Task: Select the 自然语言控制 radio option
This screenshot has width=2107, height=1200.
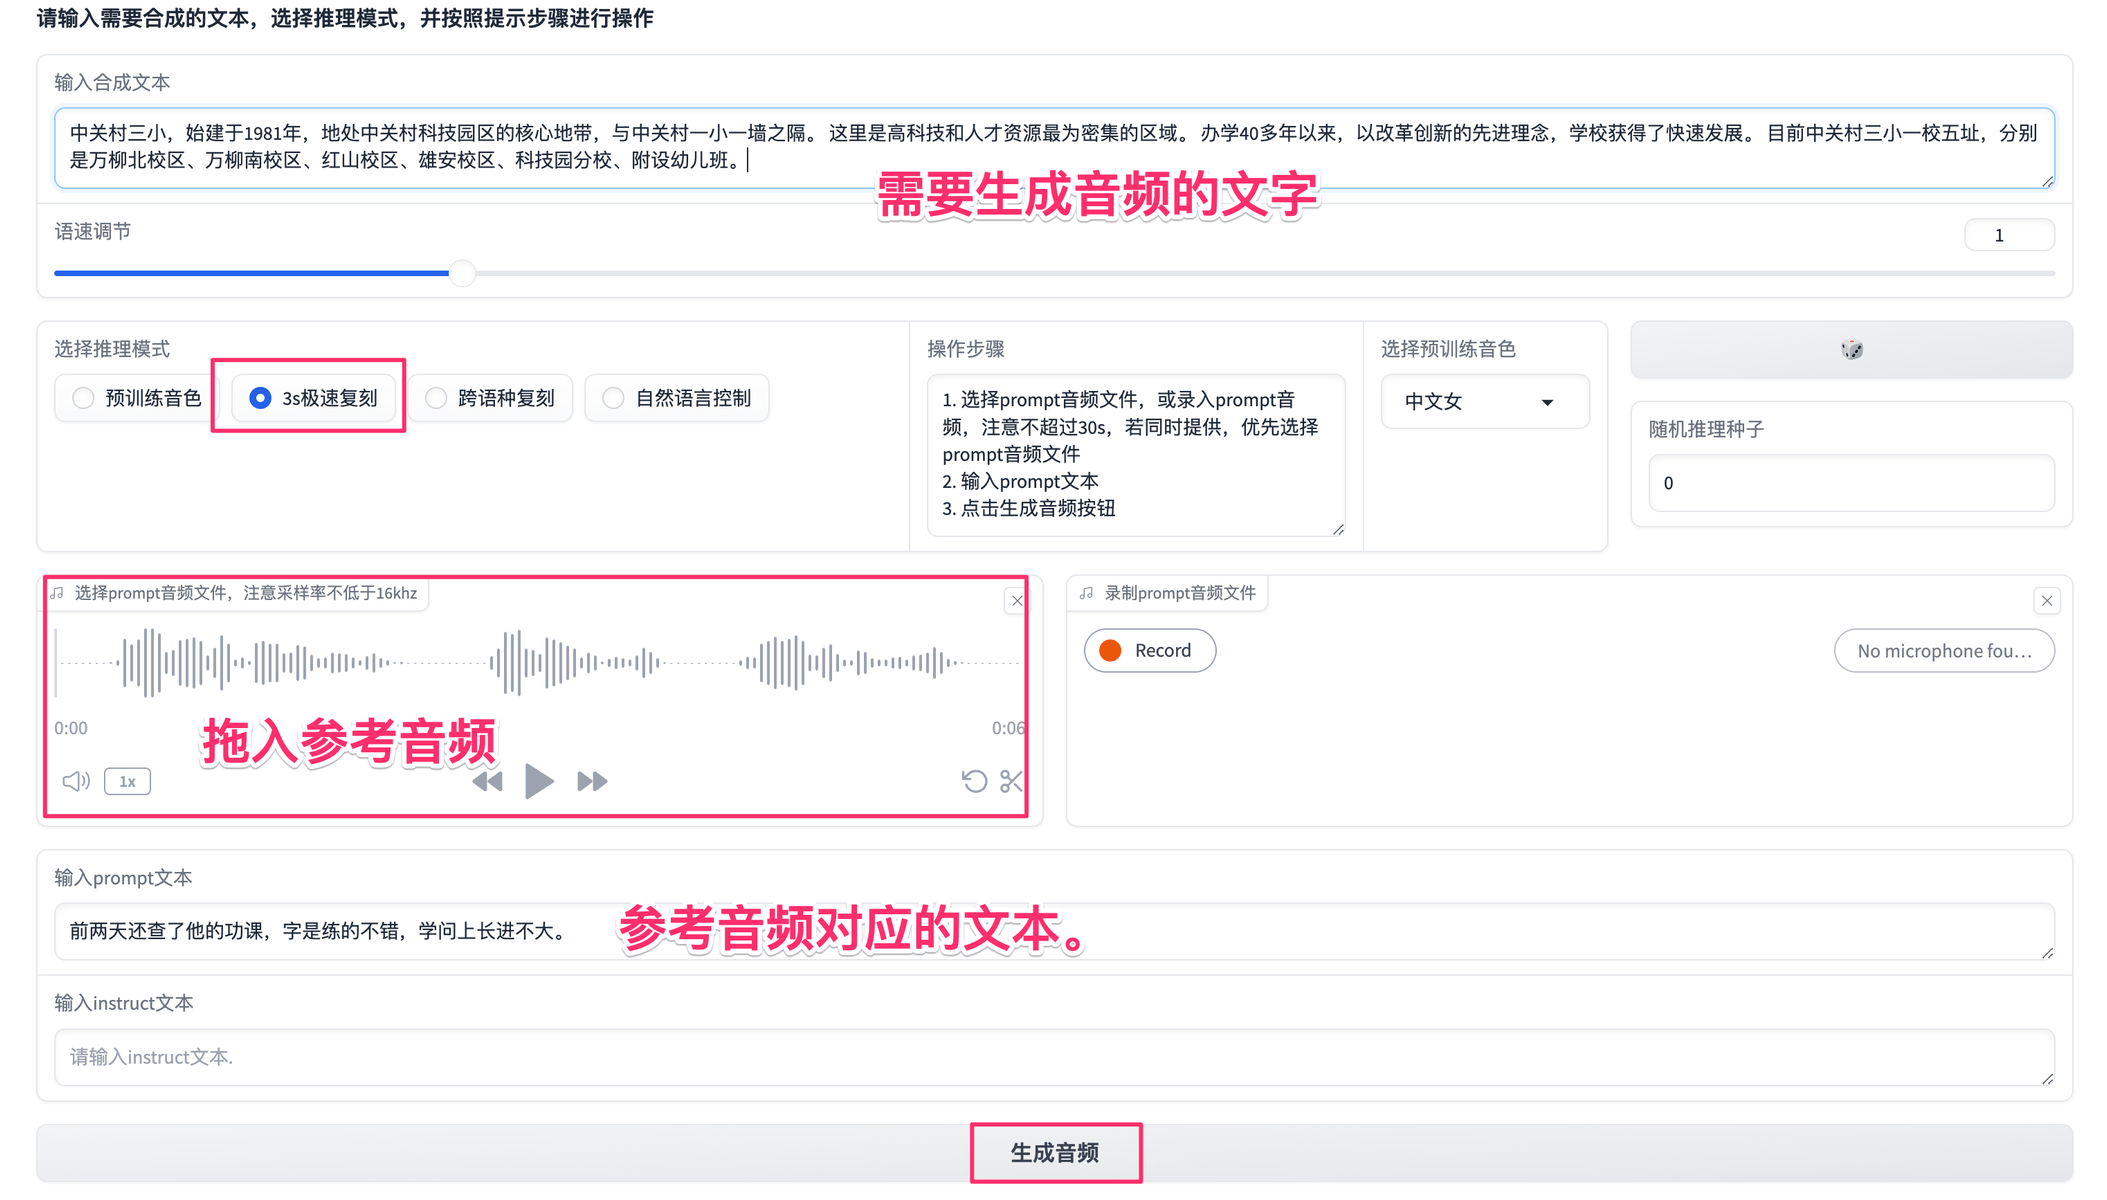Action: [677, 398]
